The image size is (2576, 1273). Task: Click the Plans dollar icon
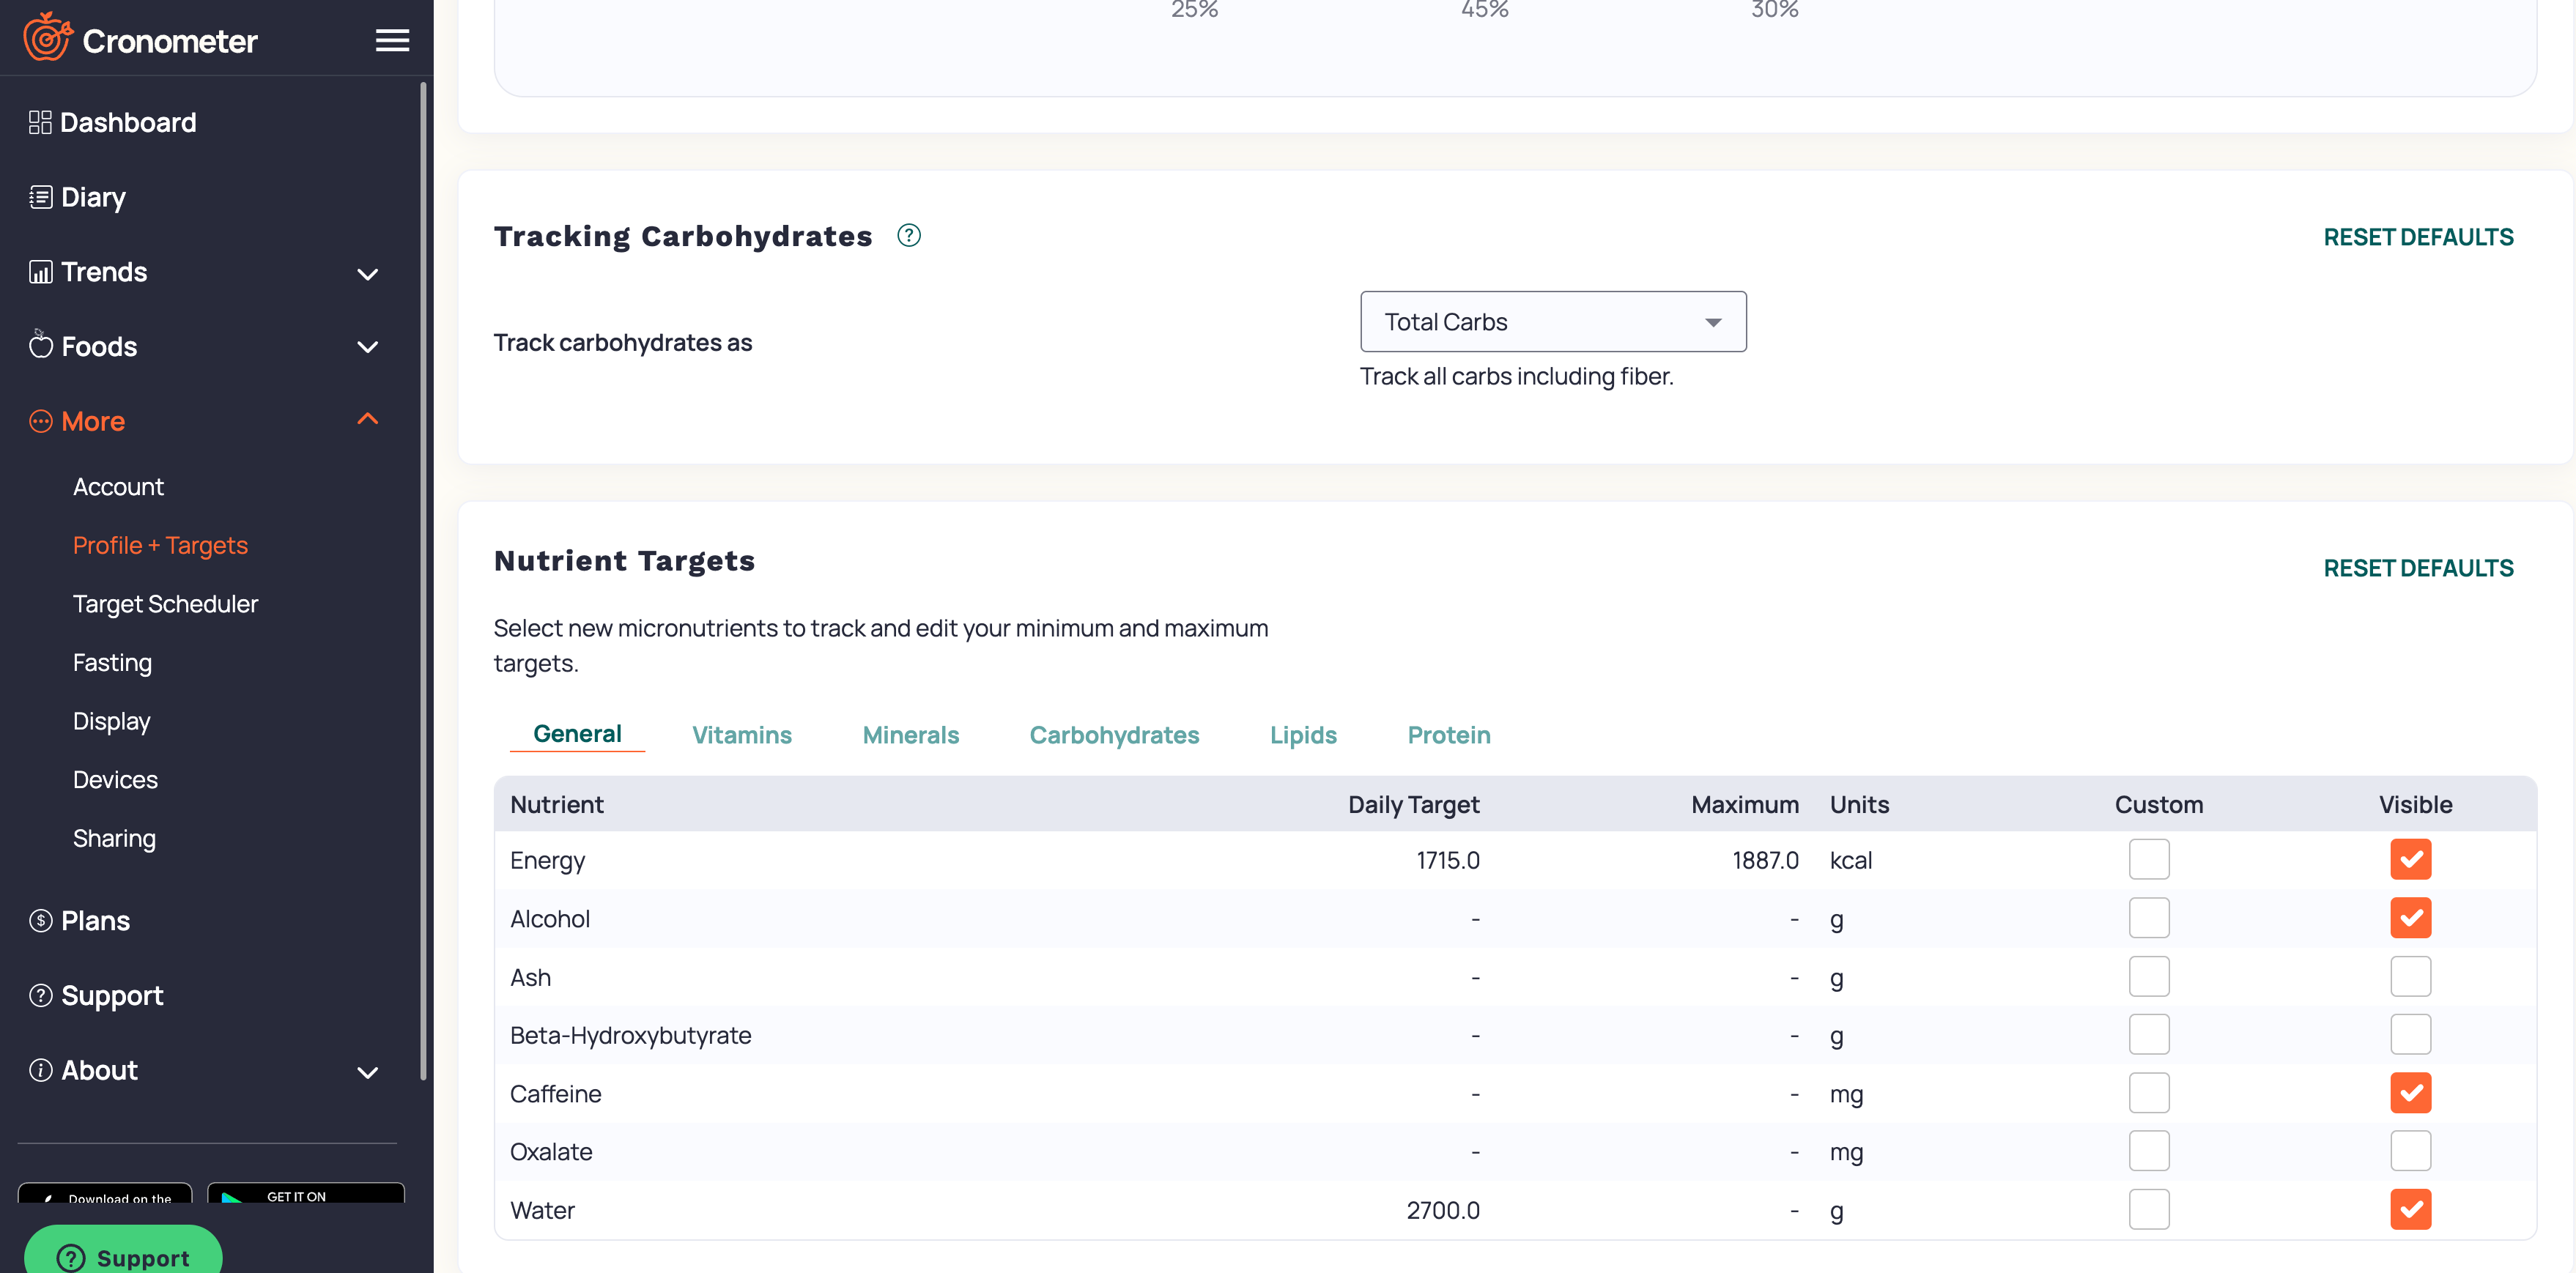click(x=40, y=920)
